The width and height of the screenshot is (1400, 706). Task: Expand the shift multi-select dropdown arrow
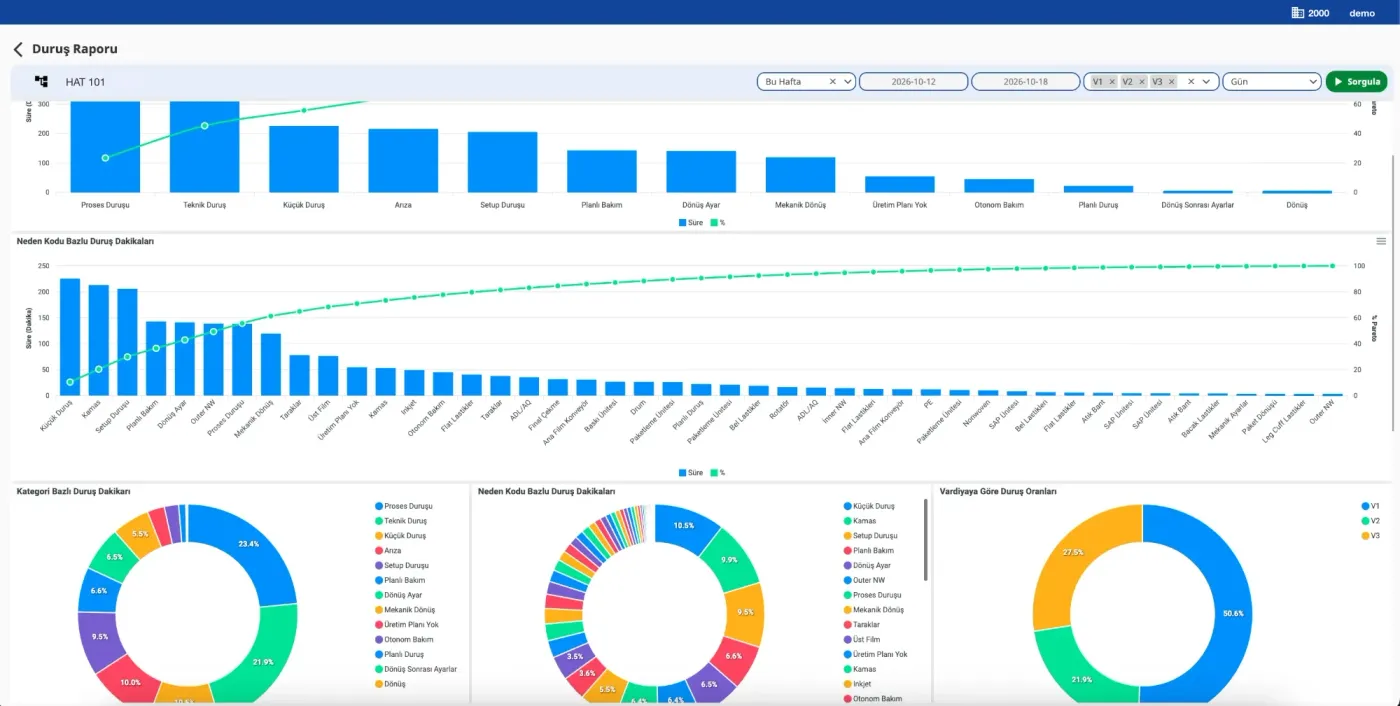point(1207,82)
